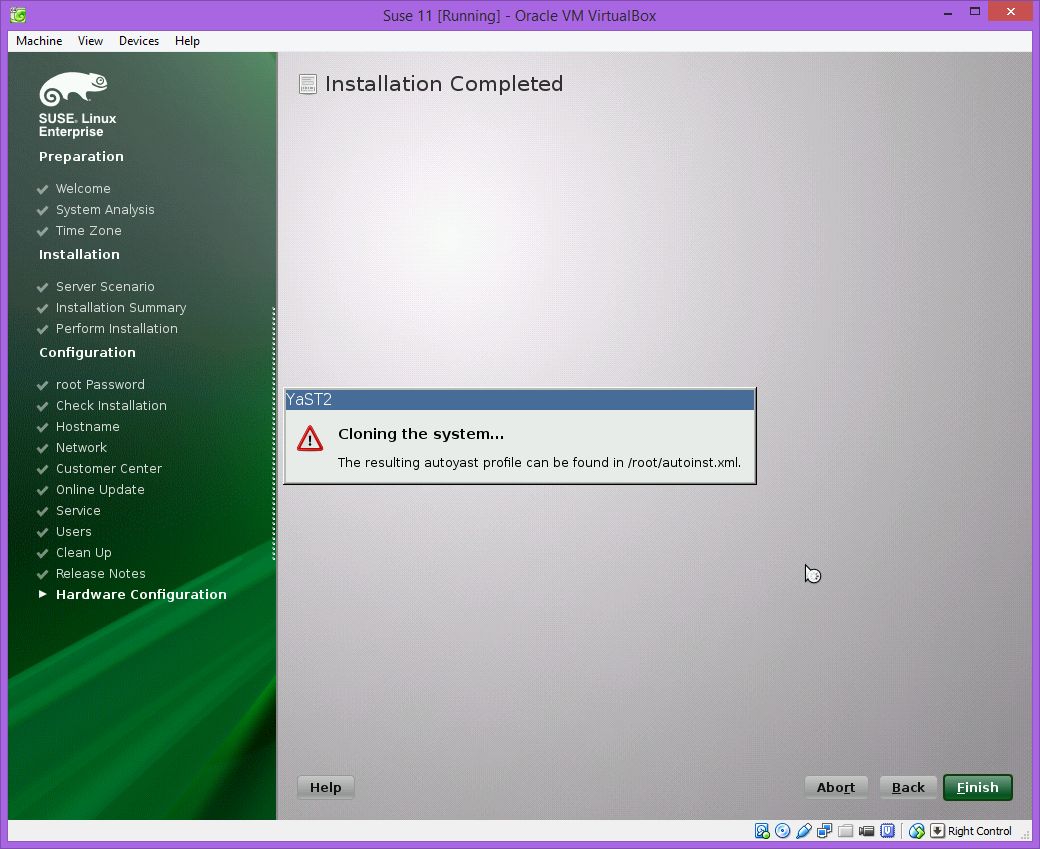The width and height of the screenshot is (1040, 849).
Task: Click the green Finish button
Action: click(978, 787)
